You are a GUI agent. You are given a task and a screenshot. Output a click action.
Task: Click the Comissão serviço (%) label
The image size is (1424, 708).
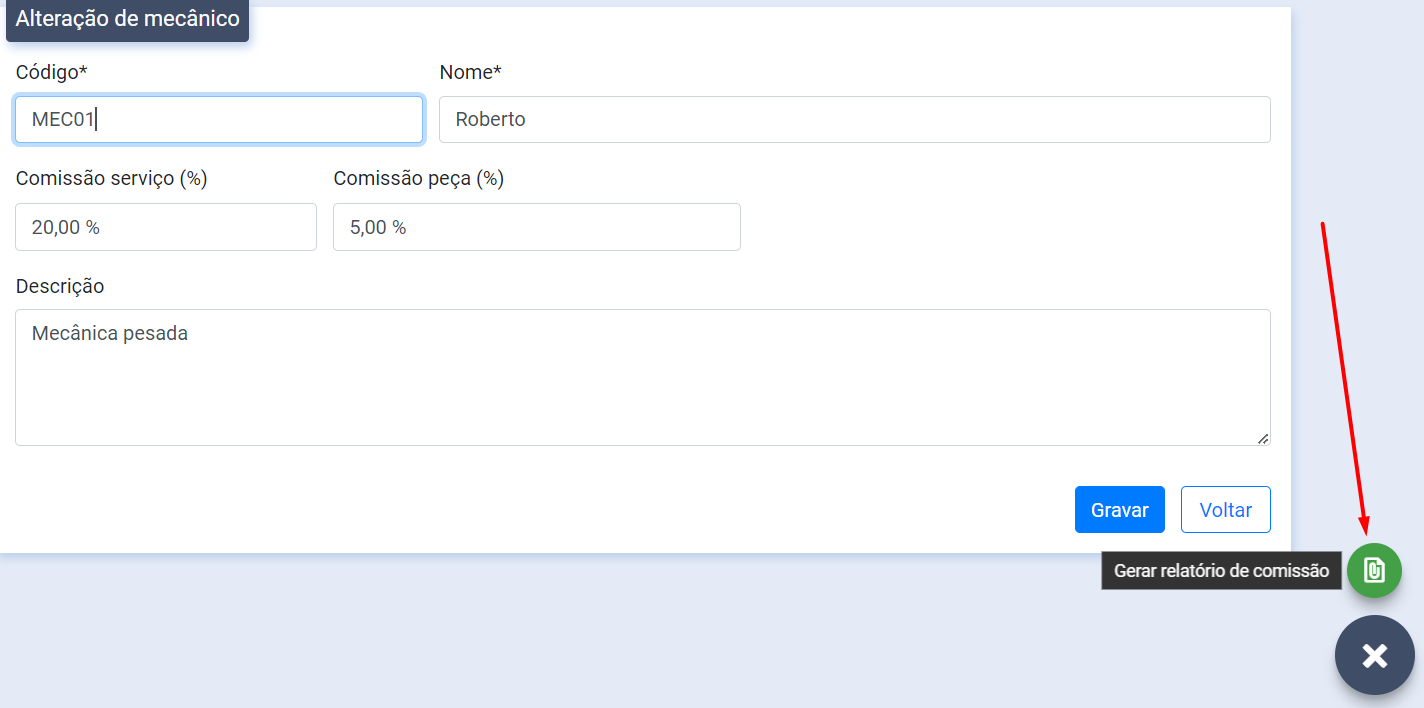[111, 178]
